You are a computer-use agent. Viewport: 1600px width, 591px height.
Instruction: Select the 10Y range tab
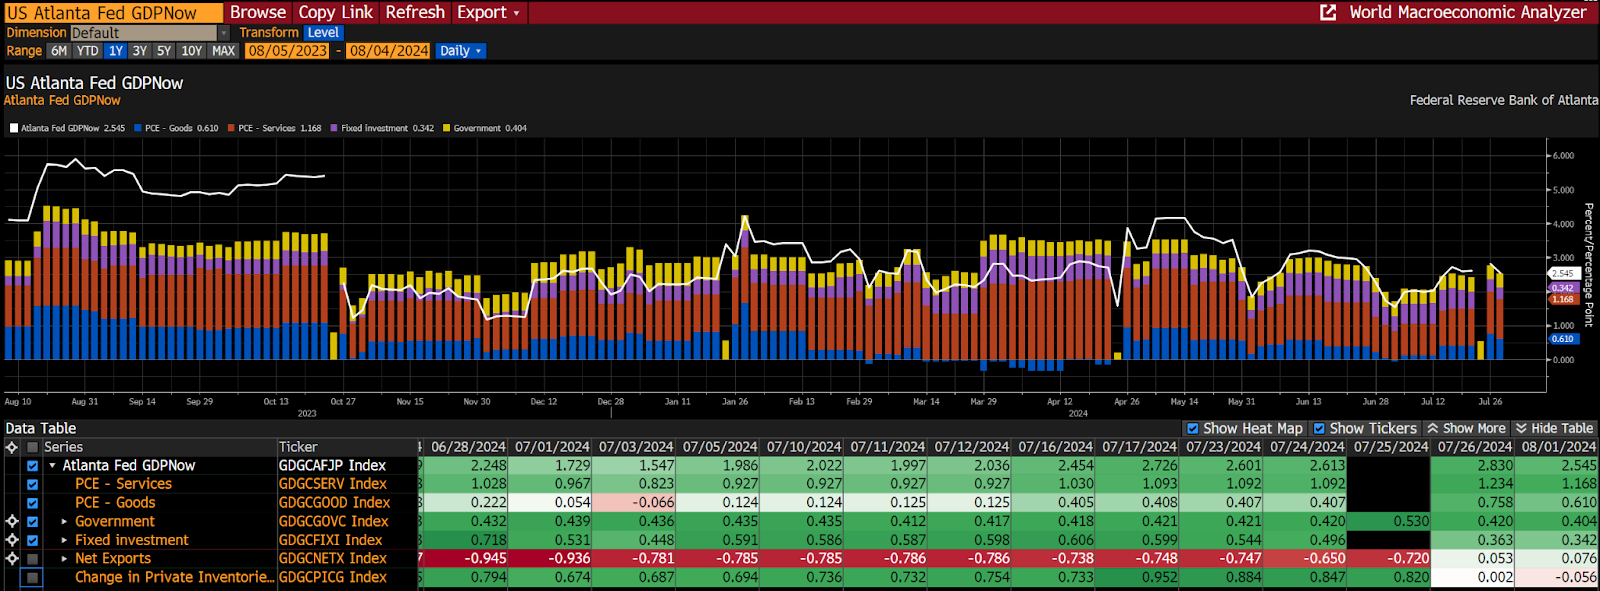[192, 51]
